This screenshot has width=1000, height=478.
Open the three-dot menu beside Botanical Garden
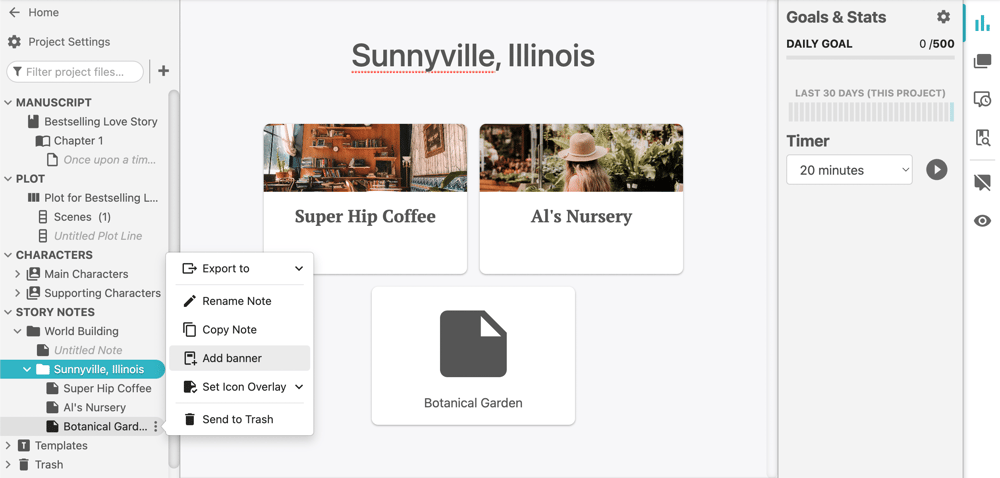[x=156, y=426]
